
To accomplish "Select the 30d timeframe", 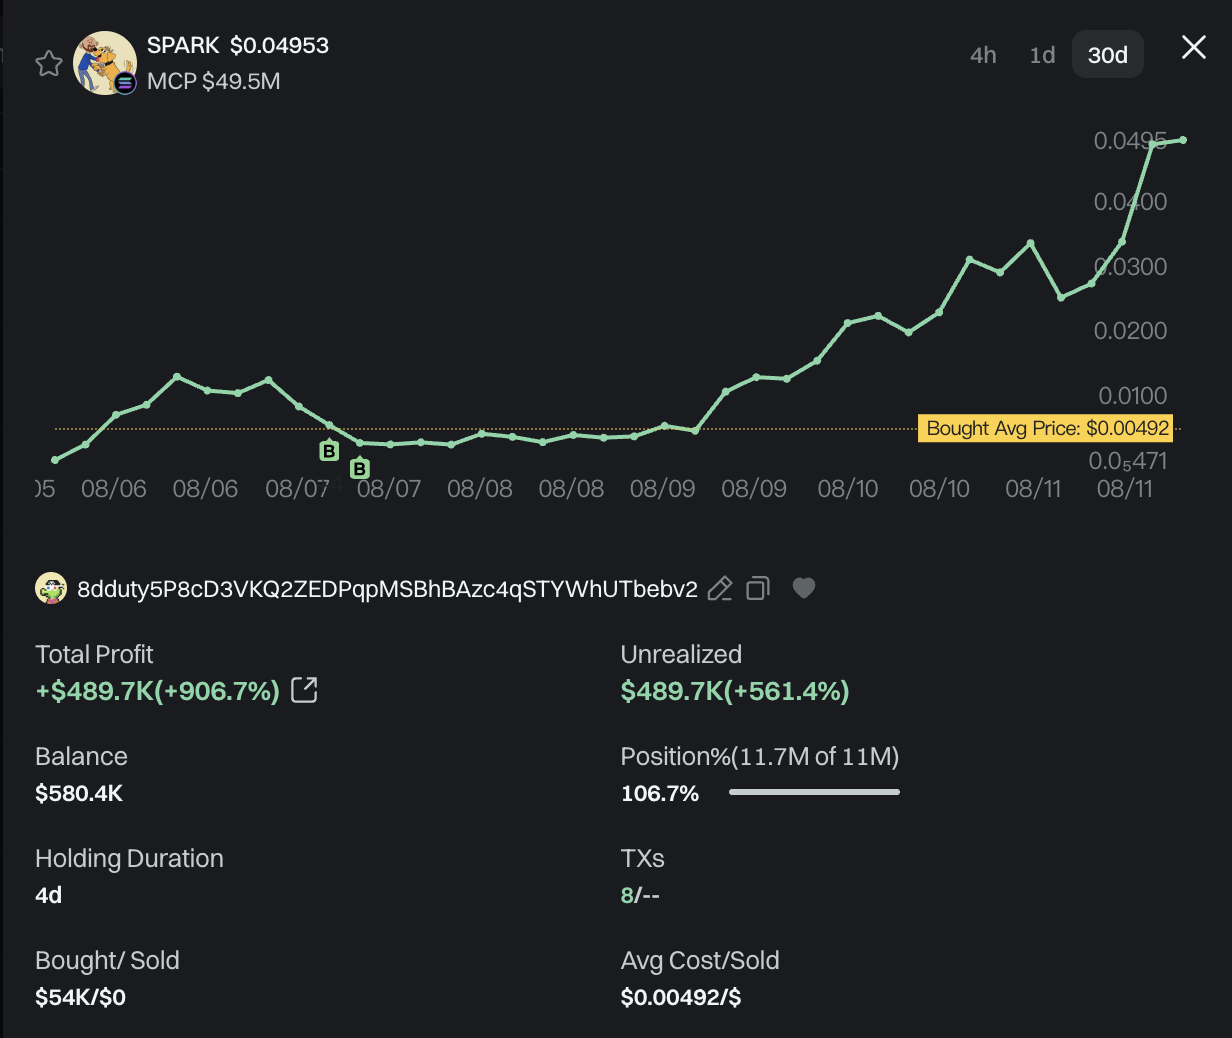I will [x=1108, y=55].
